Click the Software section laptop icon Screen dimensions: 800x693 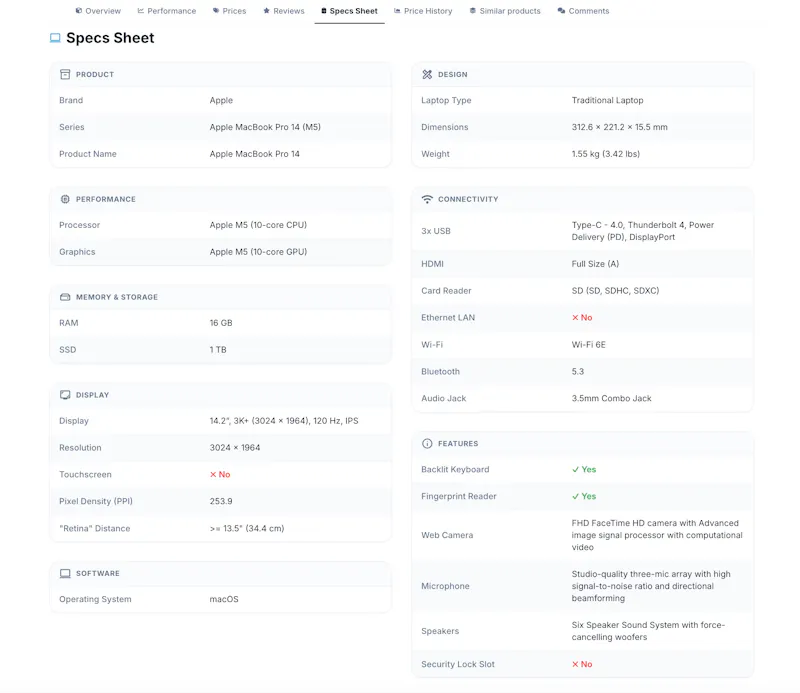click(65, 574)
